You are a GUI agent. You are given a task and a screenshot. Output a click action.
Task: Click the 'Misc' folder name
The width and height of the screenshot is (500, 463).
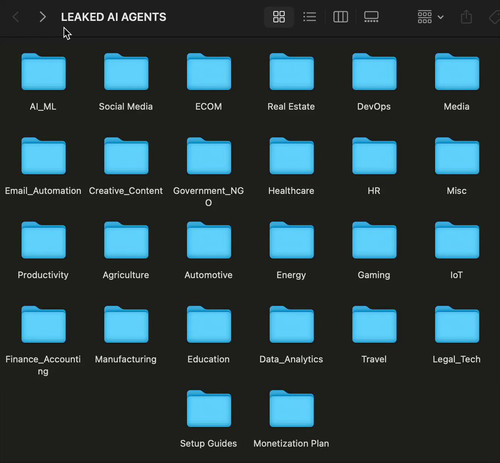click(x=457, y=191)
